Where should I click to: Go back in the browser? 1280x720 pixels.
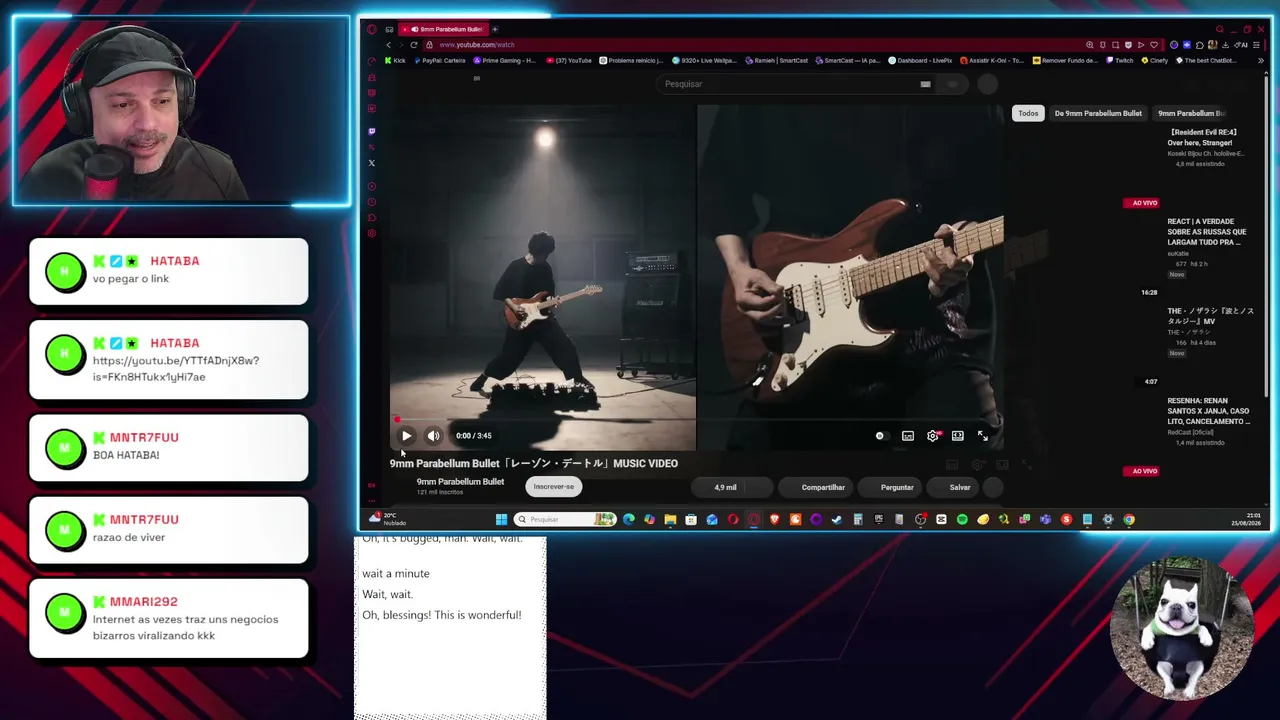(389, 45)
